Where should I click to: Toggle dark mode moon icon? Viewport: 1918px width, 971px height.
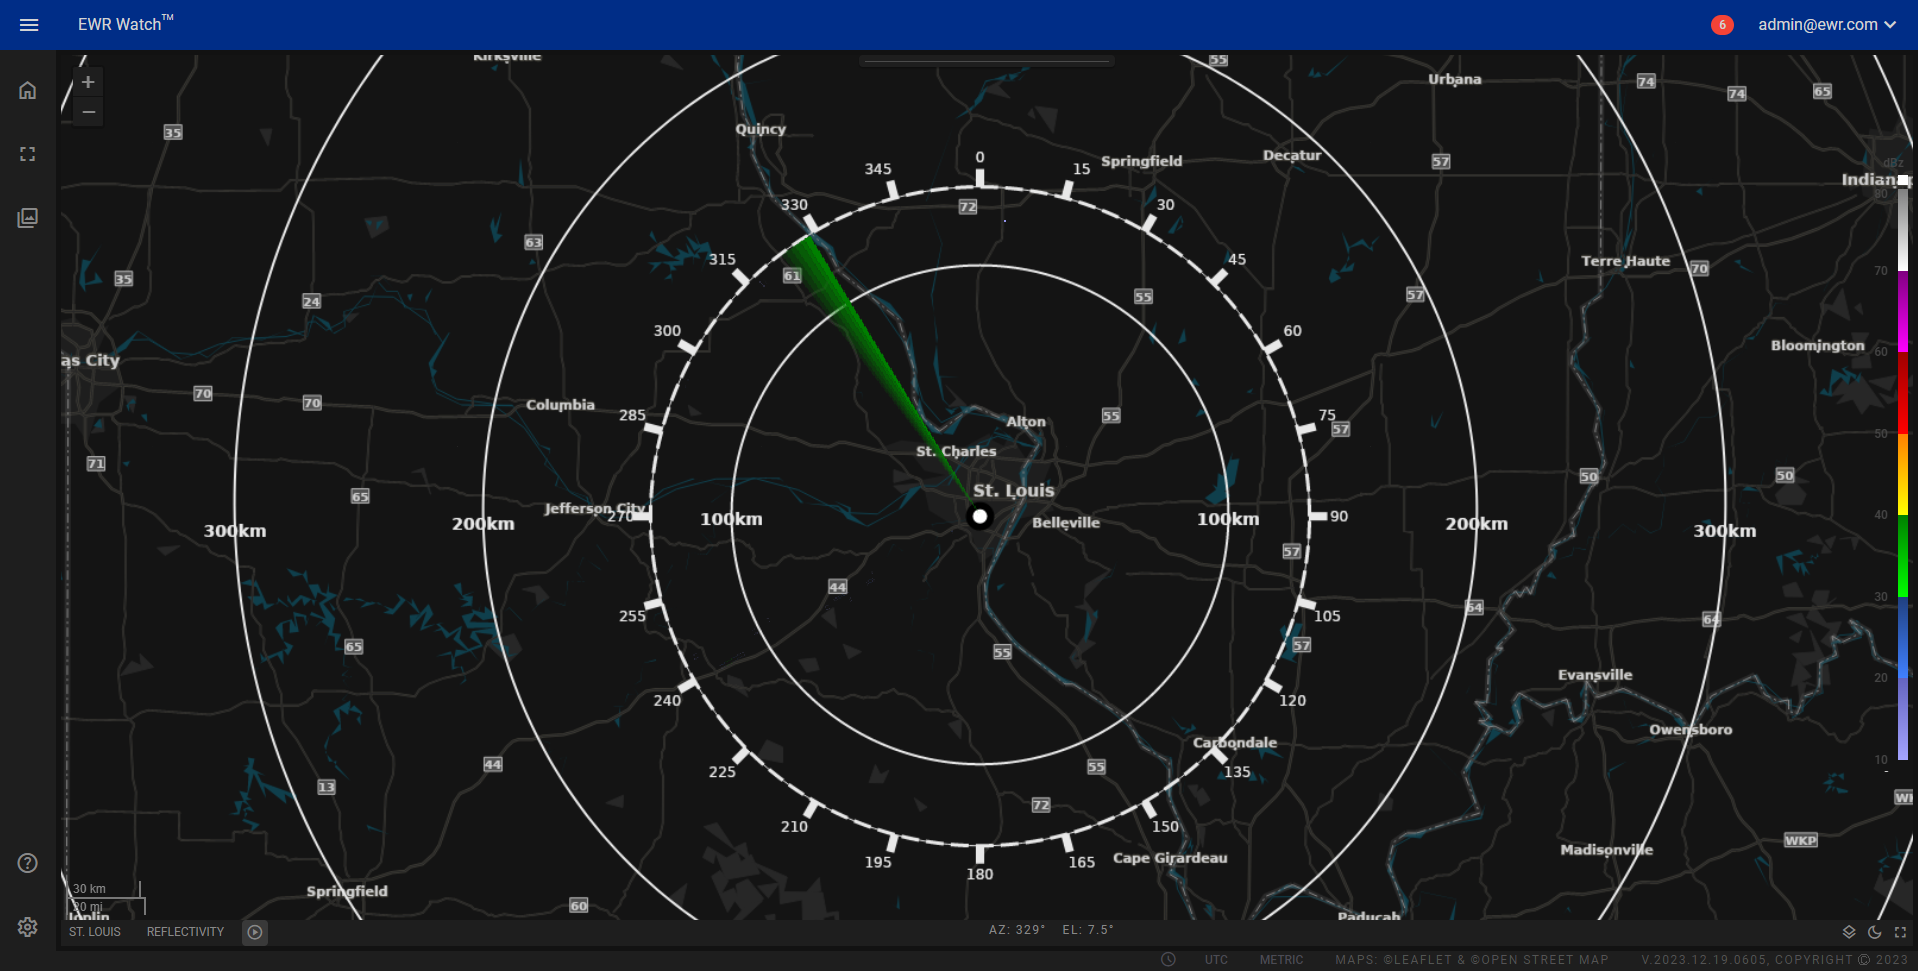[1875, 932]
